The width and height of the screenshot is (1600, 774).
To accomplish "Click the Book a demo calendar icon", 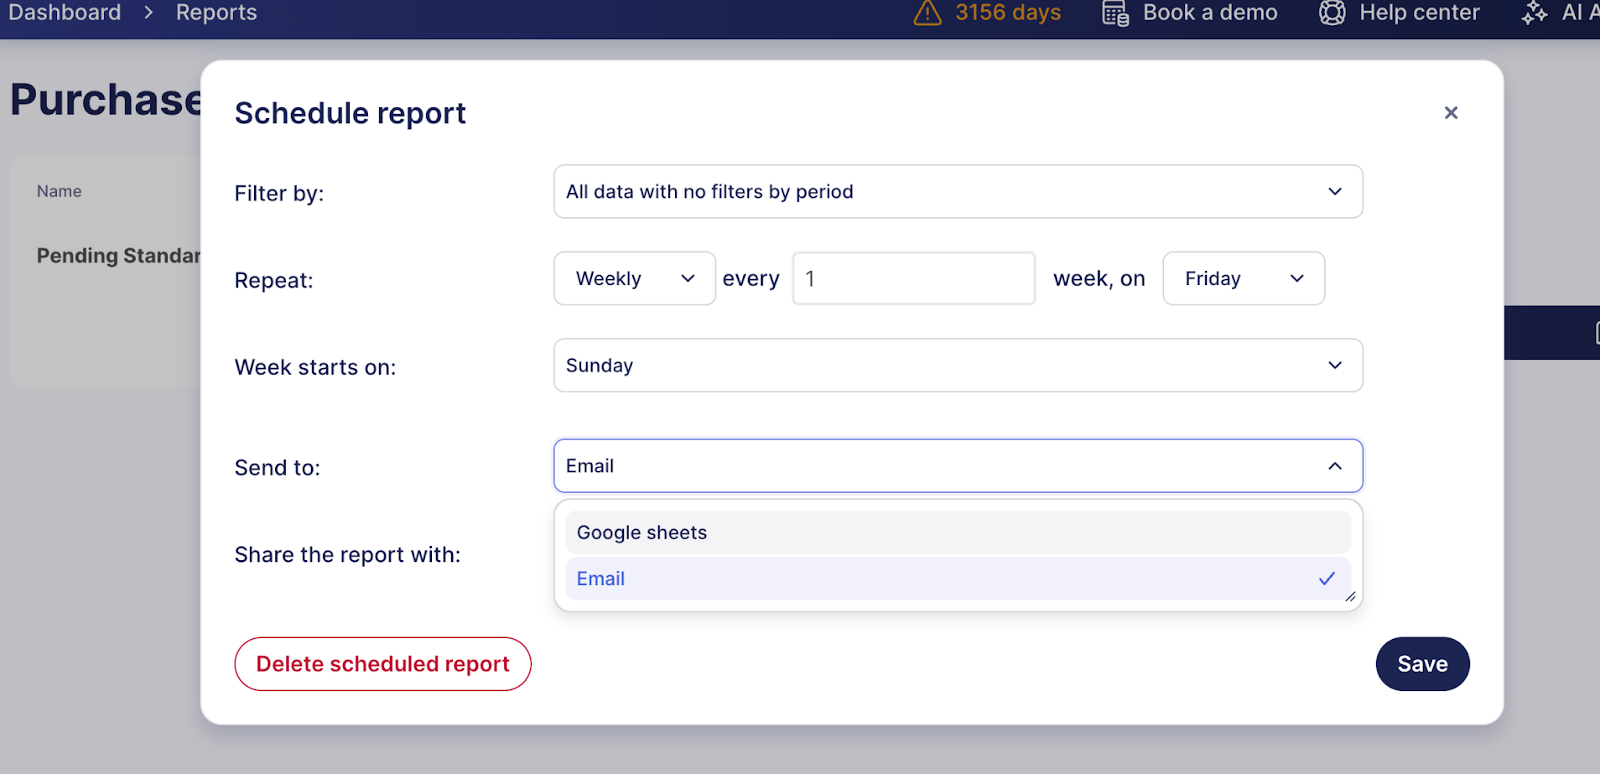I will point(1115,13).
